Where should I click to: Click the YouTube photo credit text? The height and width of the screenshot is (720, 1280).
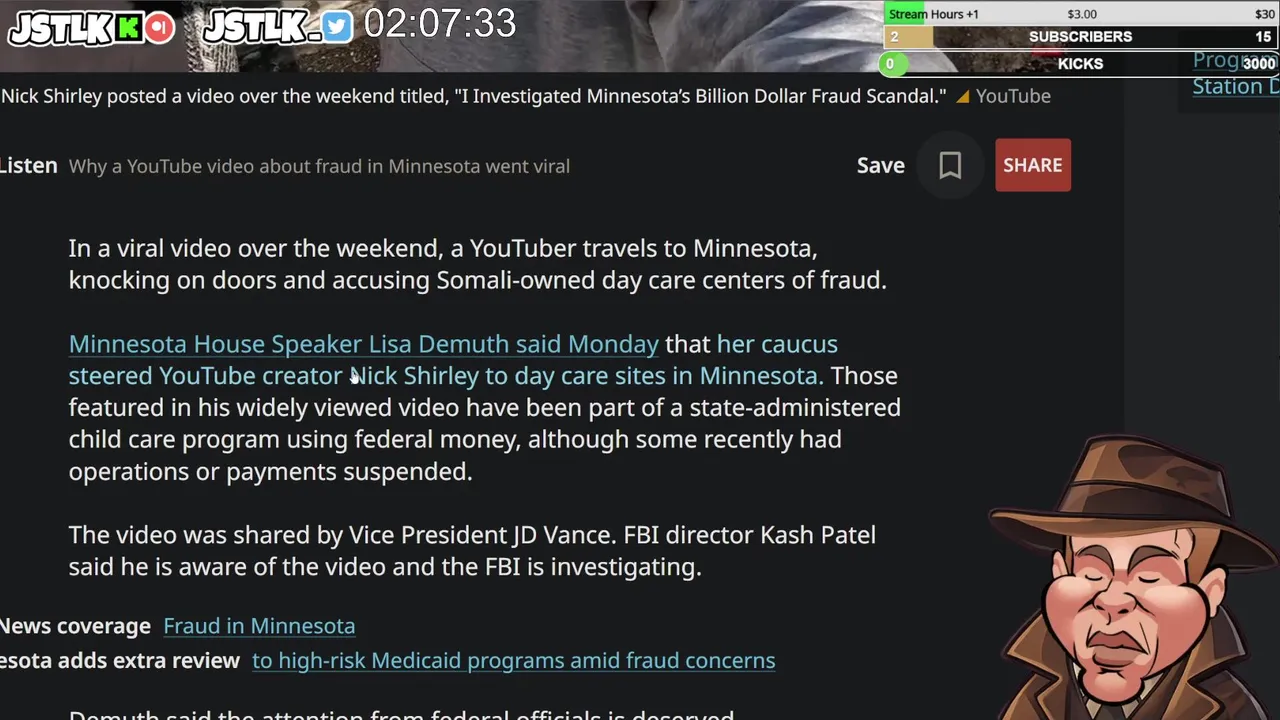[x=1013, y=96]
